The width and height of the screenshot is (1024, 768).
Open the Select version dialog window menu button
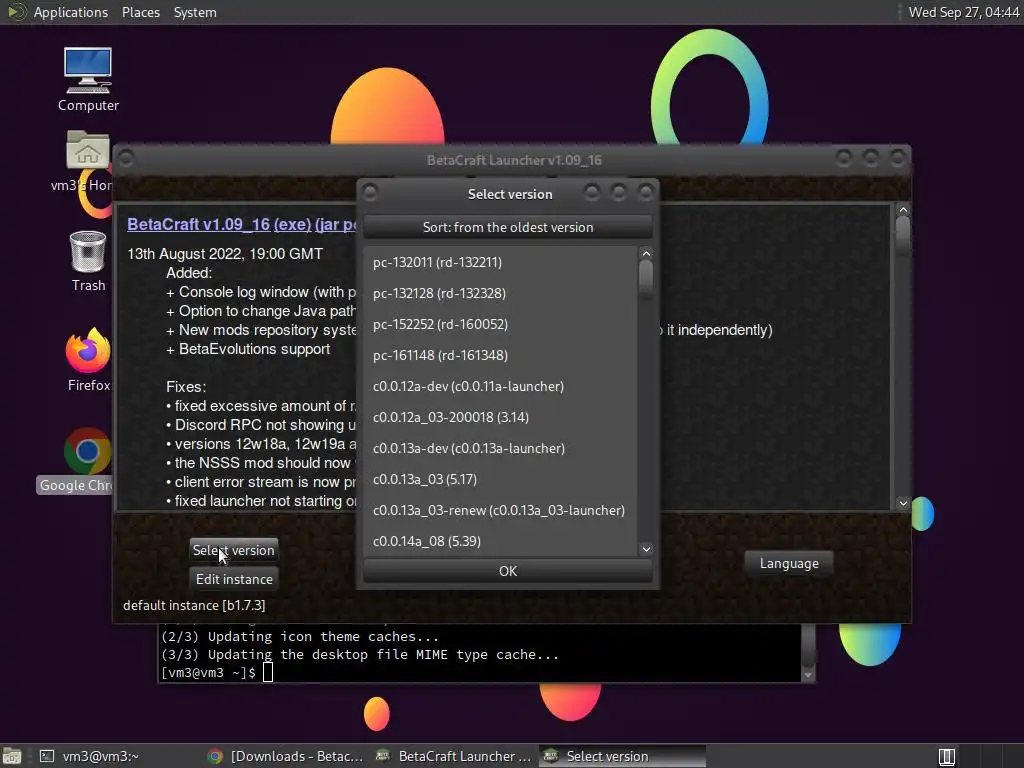370,192
